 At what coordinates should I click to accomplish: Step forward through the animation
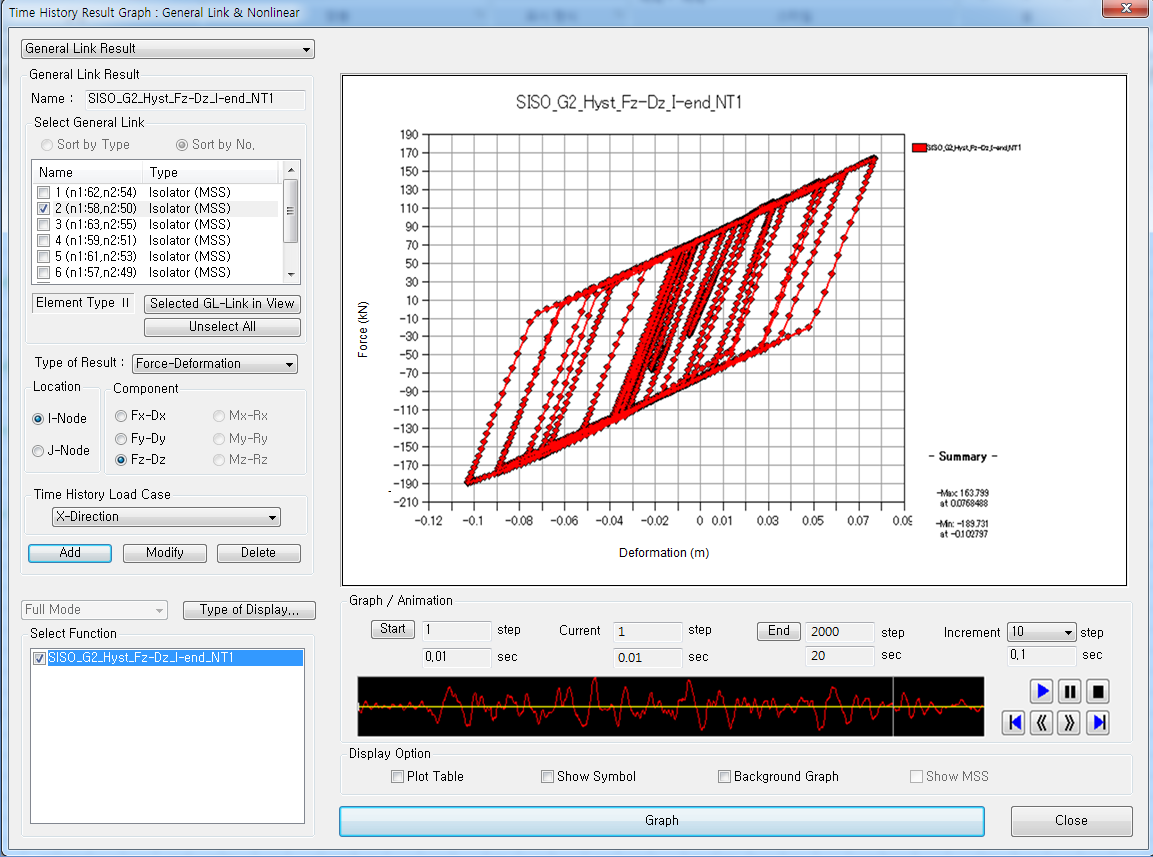point(1069,722)
